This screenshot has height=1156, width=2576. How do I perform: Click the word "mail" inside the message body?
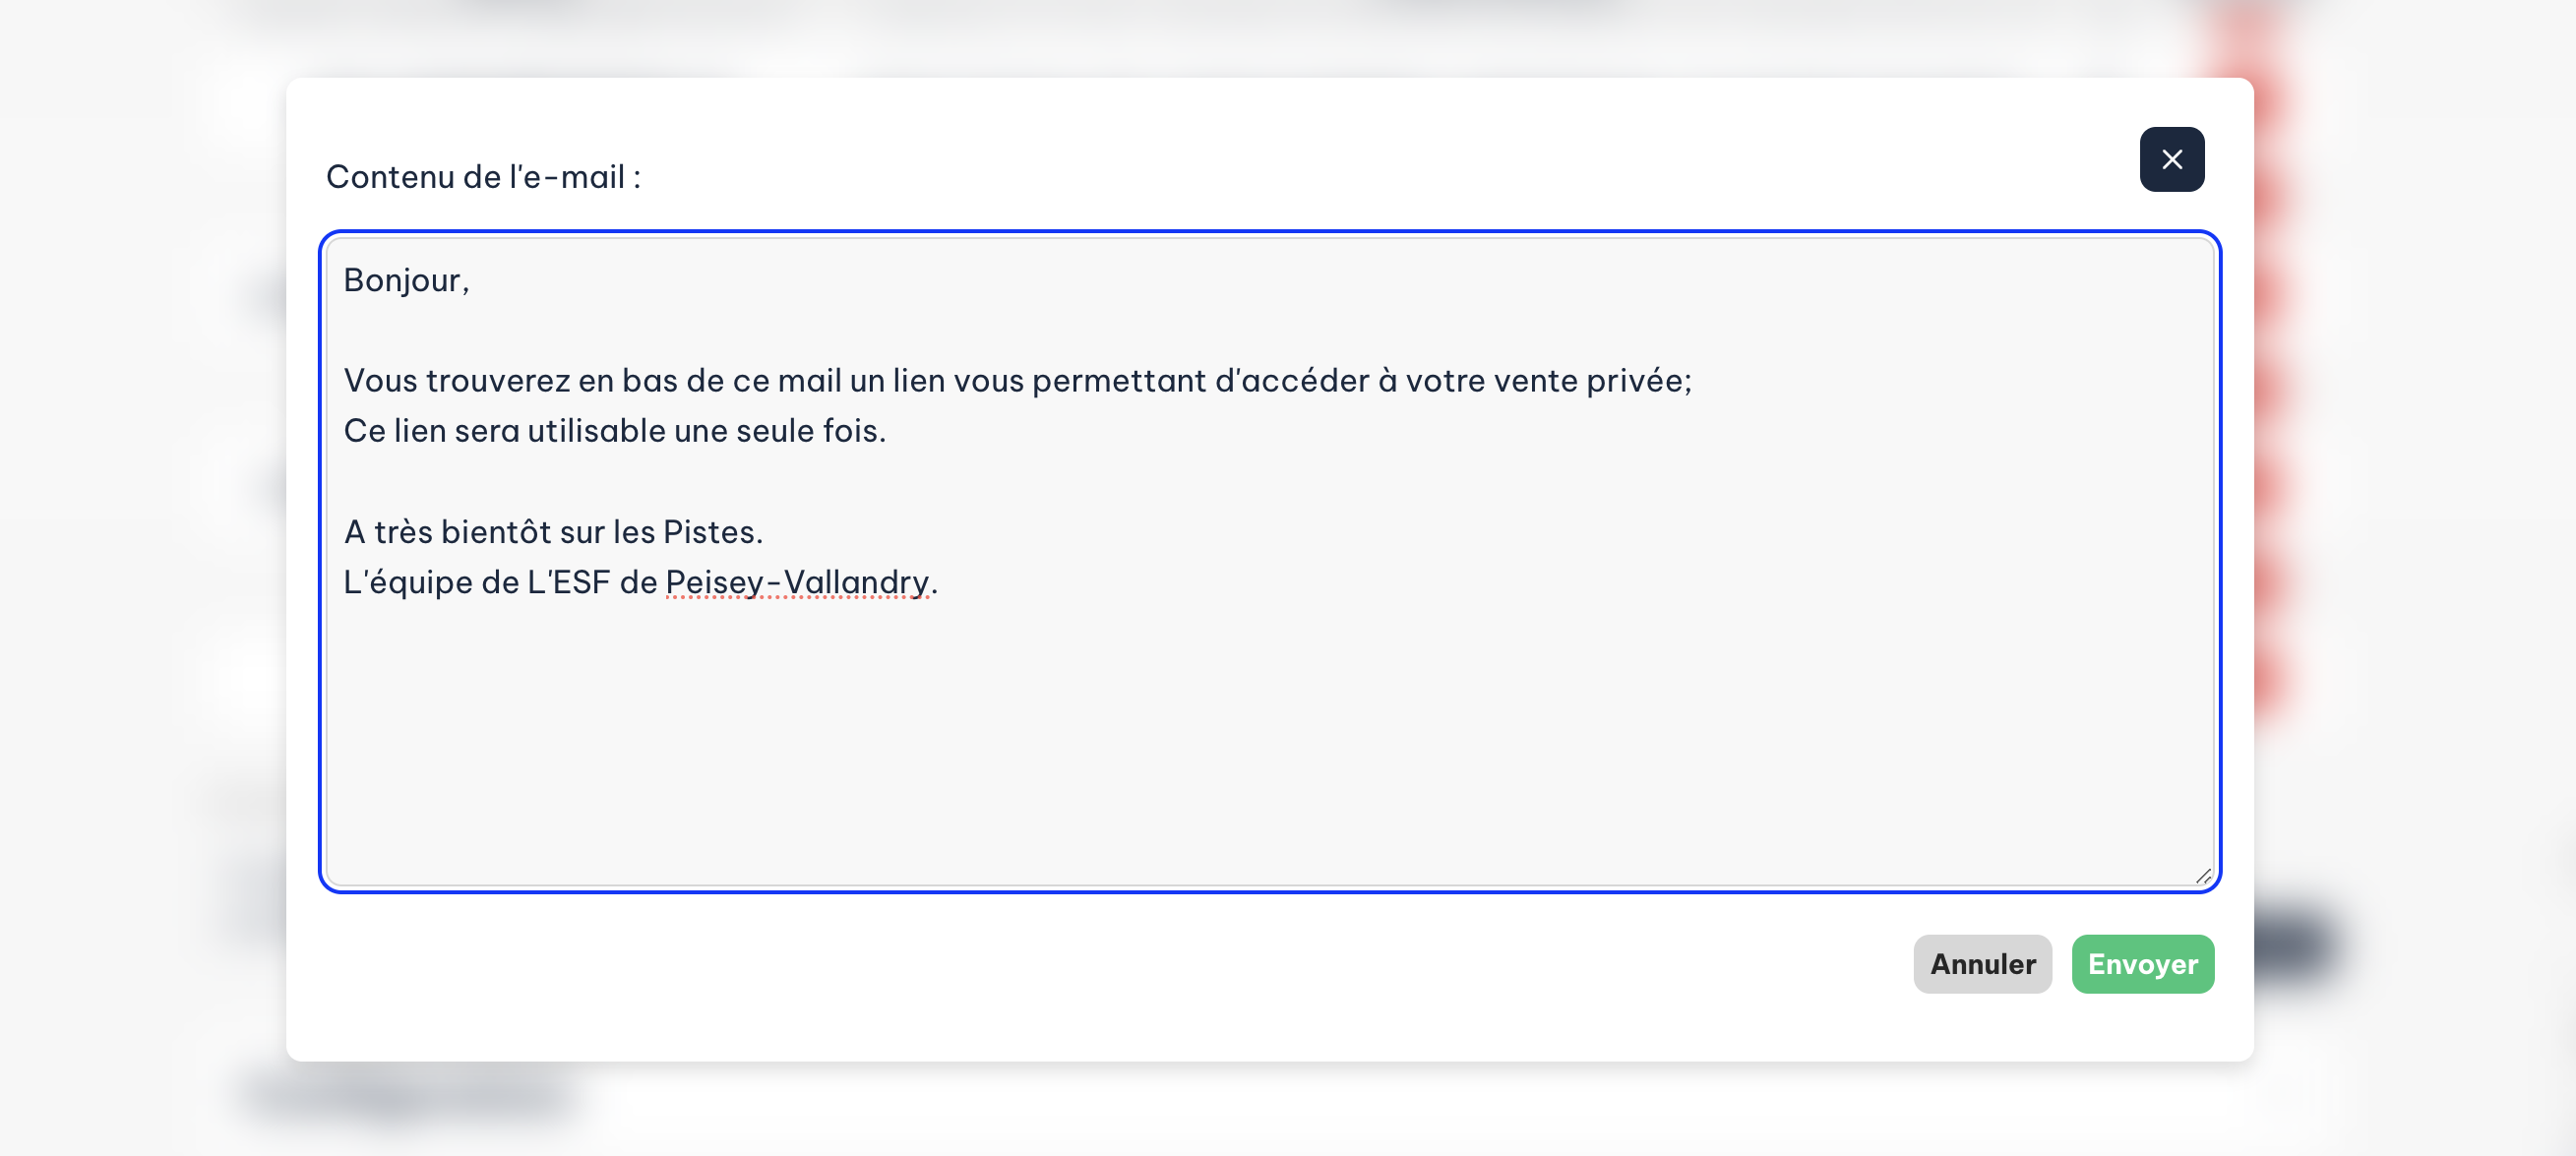click(809, 381)
